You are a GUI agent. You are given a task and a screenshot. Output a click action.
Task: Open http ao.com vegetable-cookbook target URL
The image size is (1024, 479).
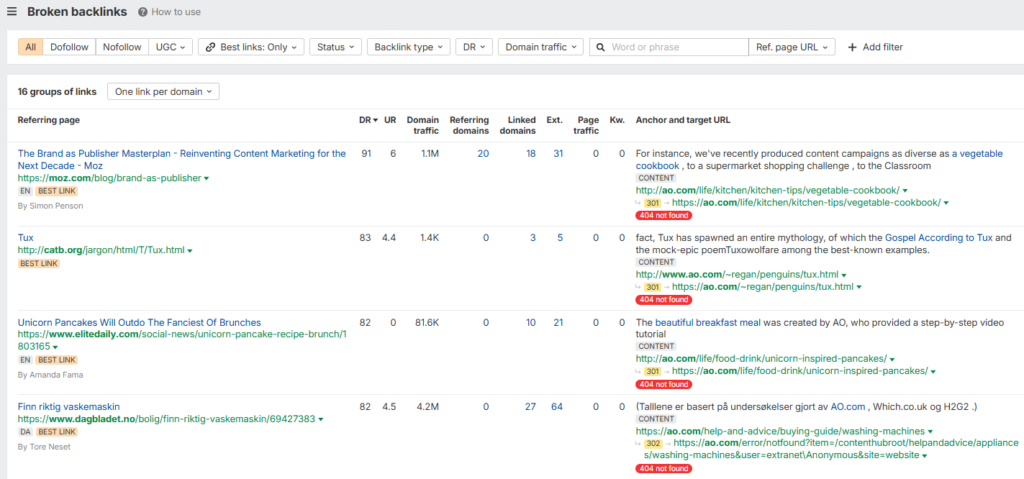coord(767,190)
